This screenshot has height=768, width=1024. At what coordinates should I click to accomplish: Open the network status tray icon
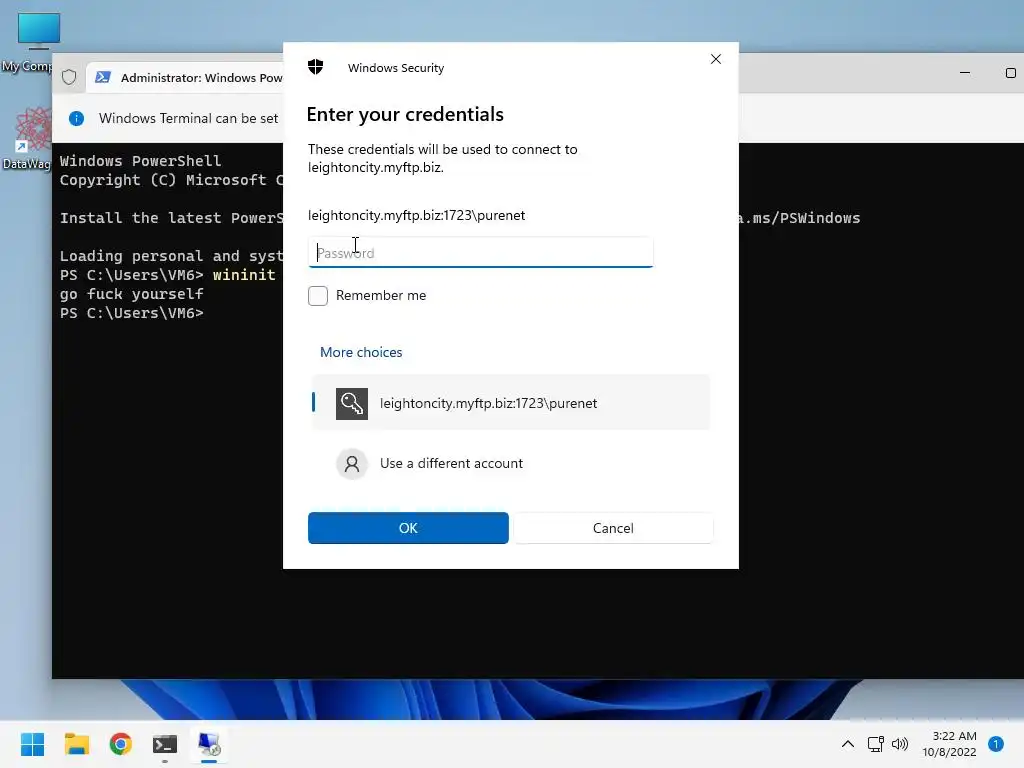point(876,744)
